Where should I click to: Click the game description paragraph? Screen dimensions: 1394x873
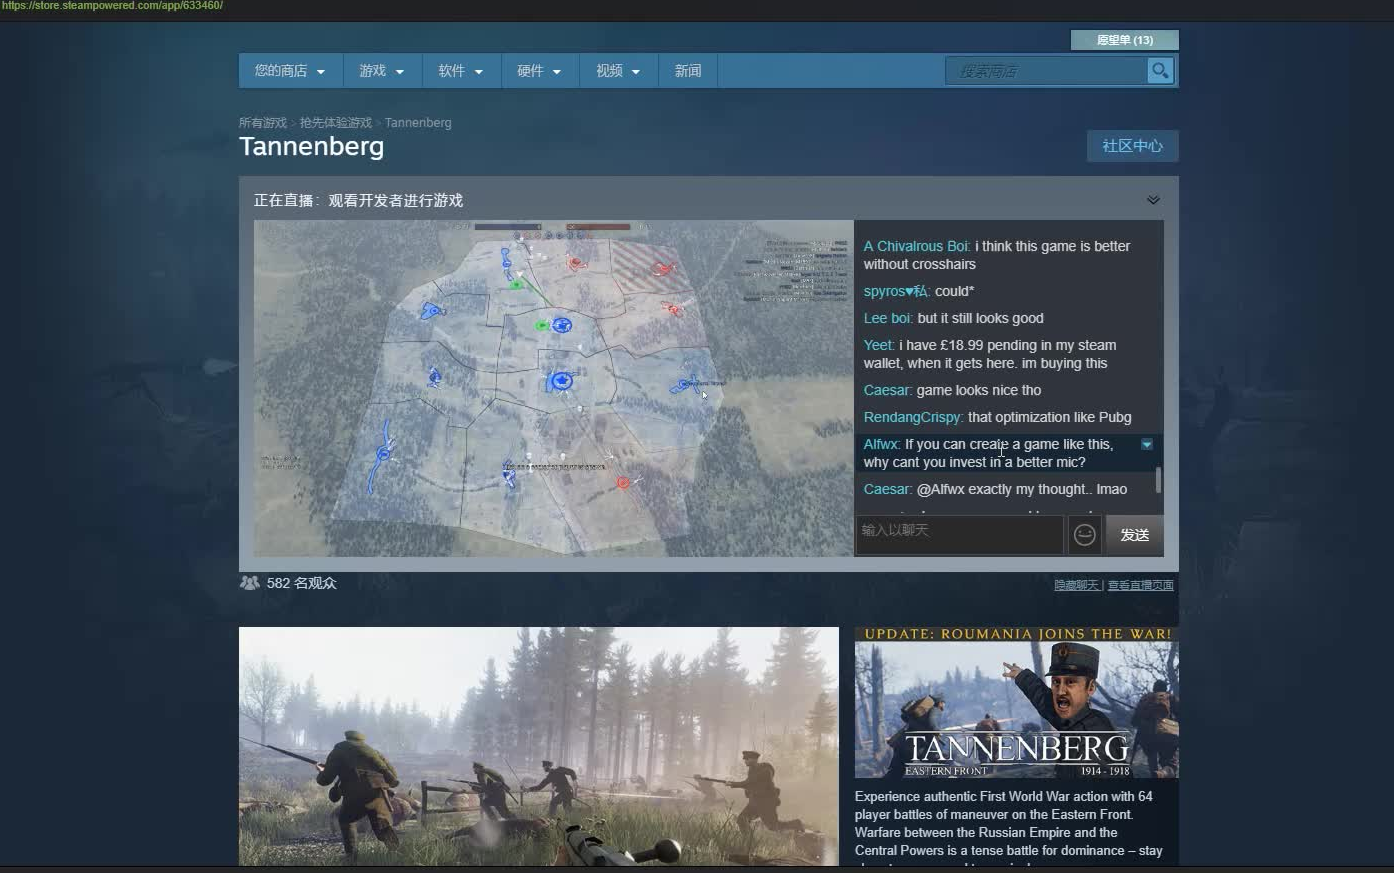pos(1010,828)
